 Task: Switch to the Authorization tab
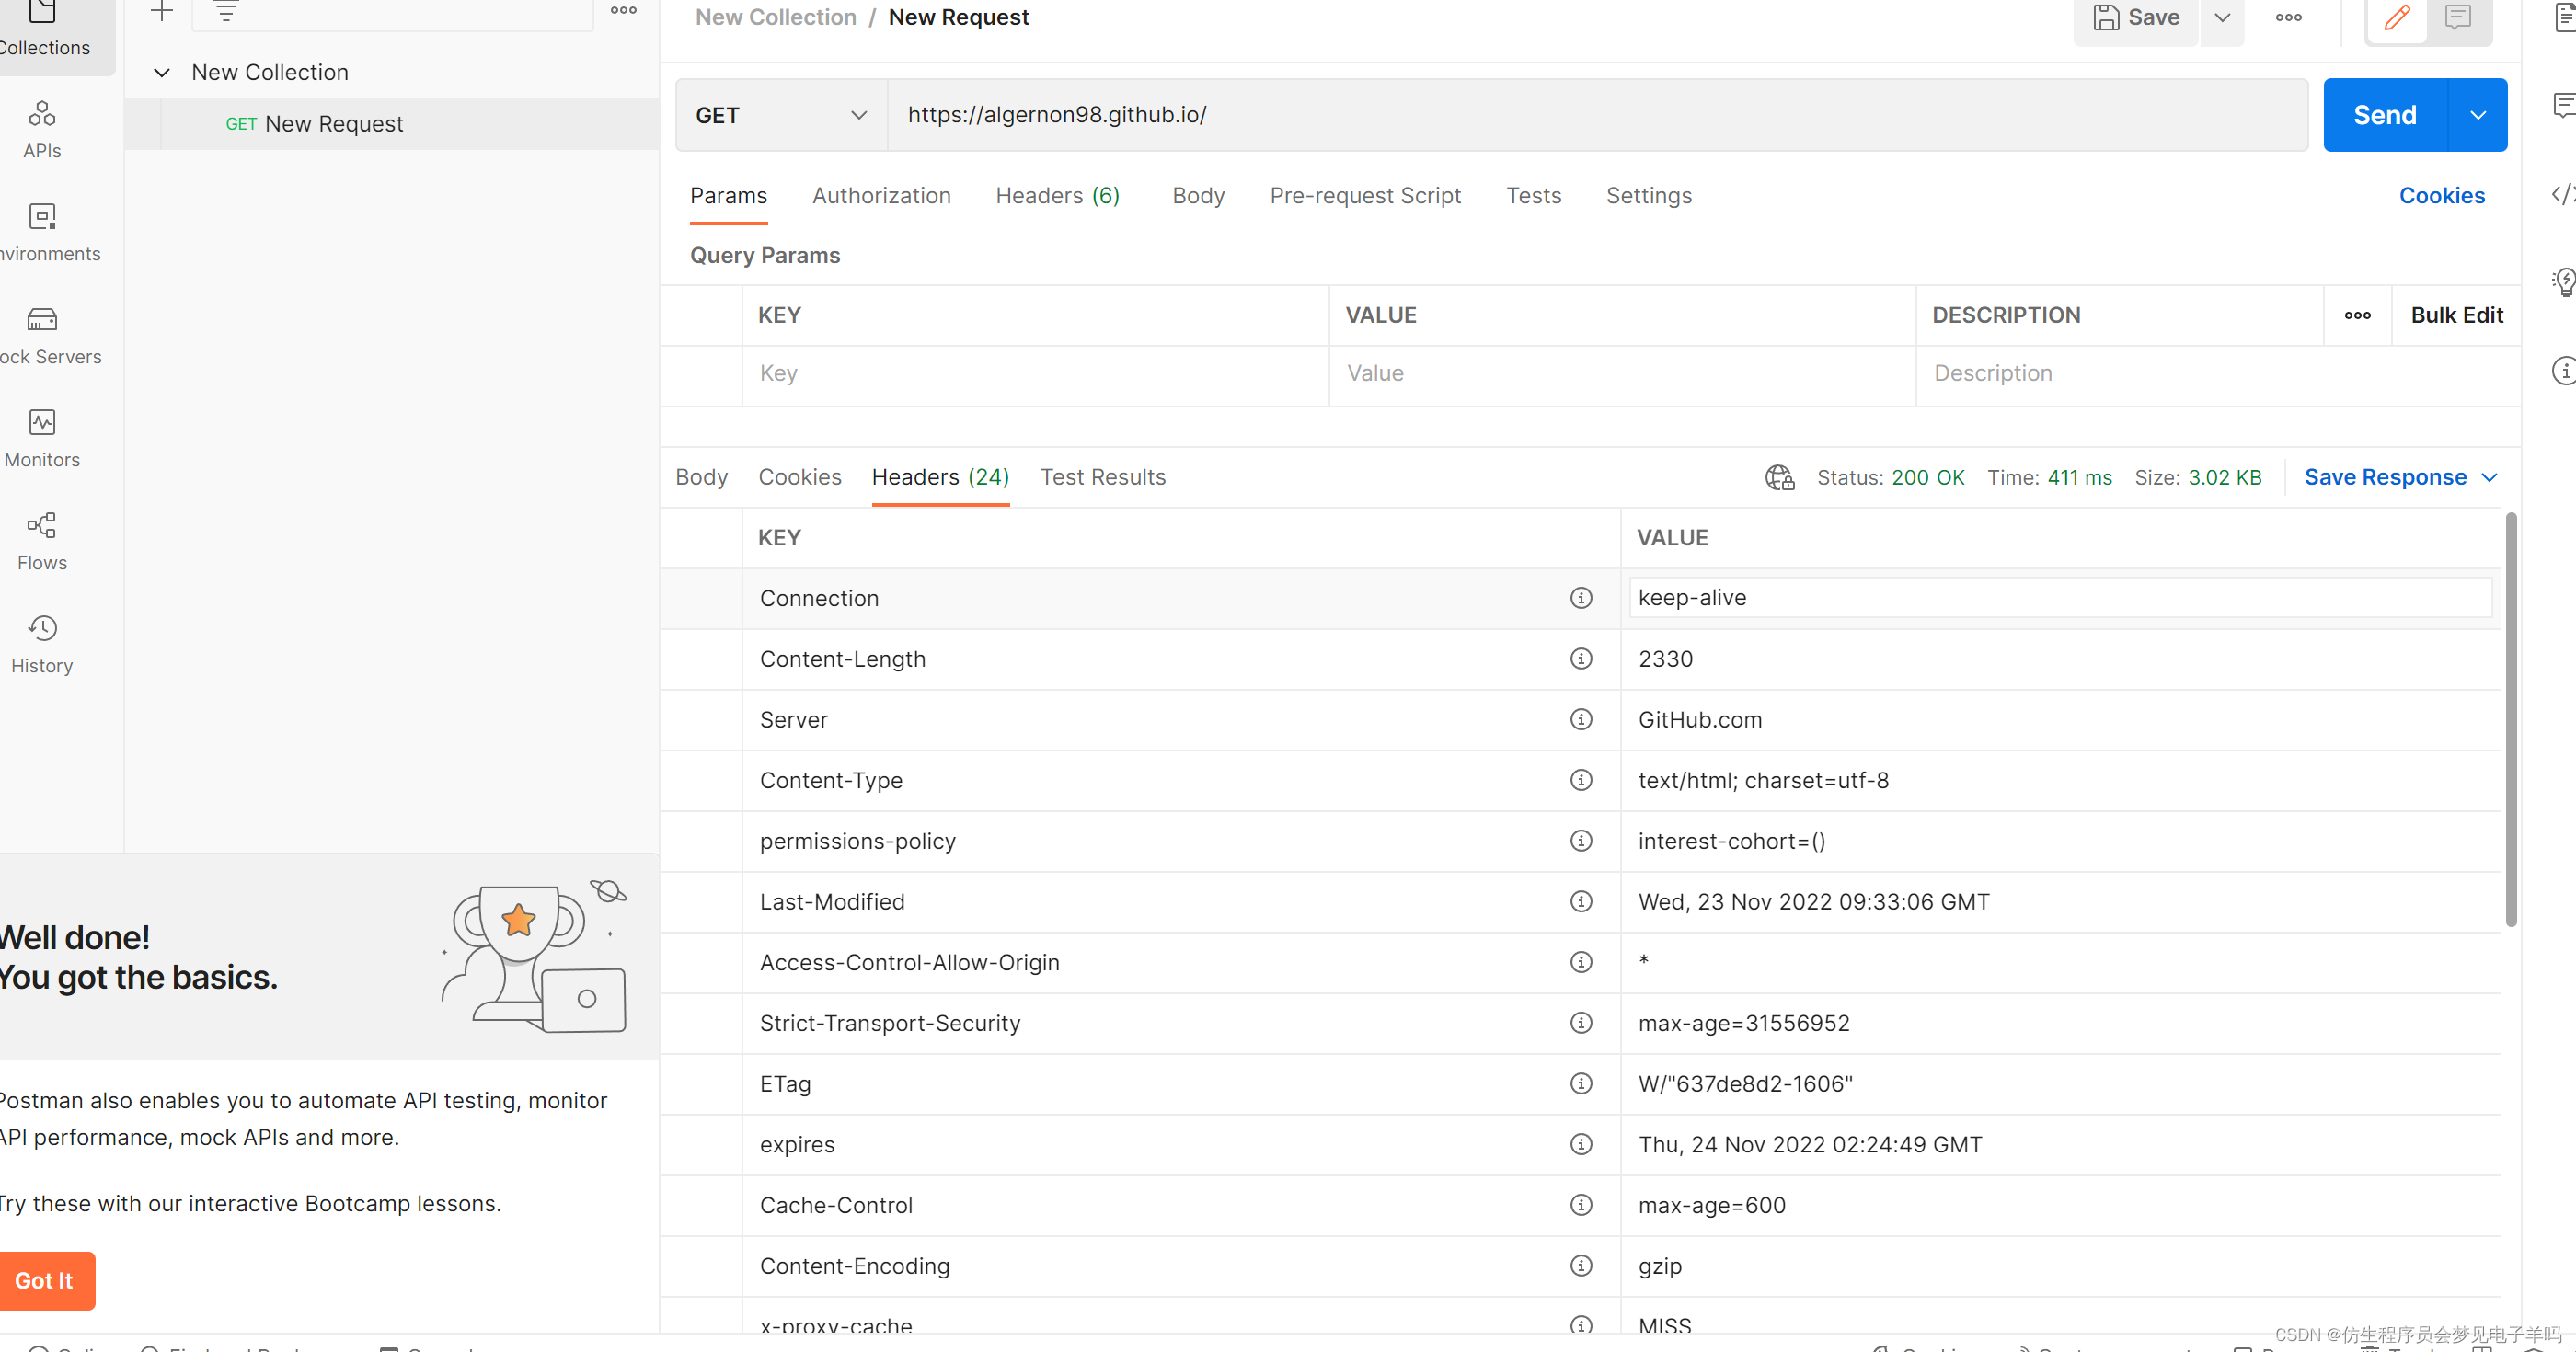click(x=880, y=196)
